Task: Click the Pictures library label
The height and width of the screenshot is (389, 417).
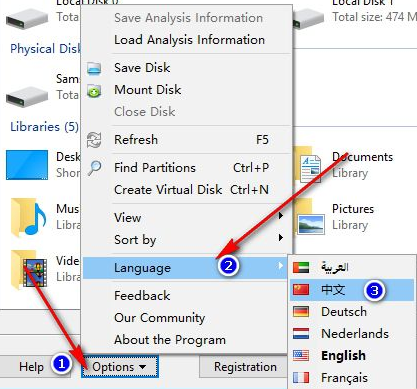Action: [x=353, y=209]
